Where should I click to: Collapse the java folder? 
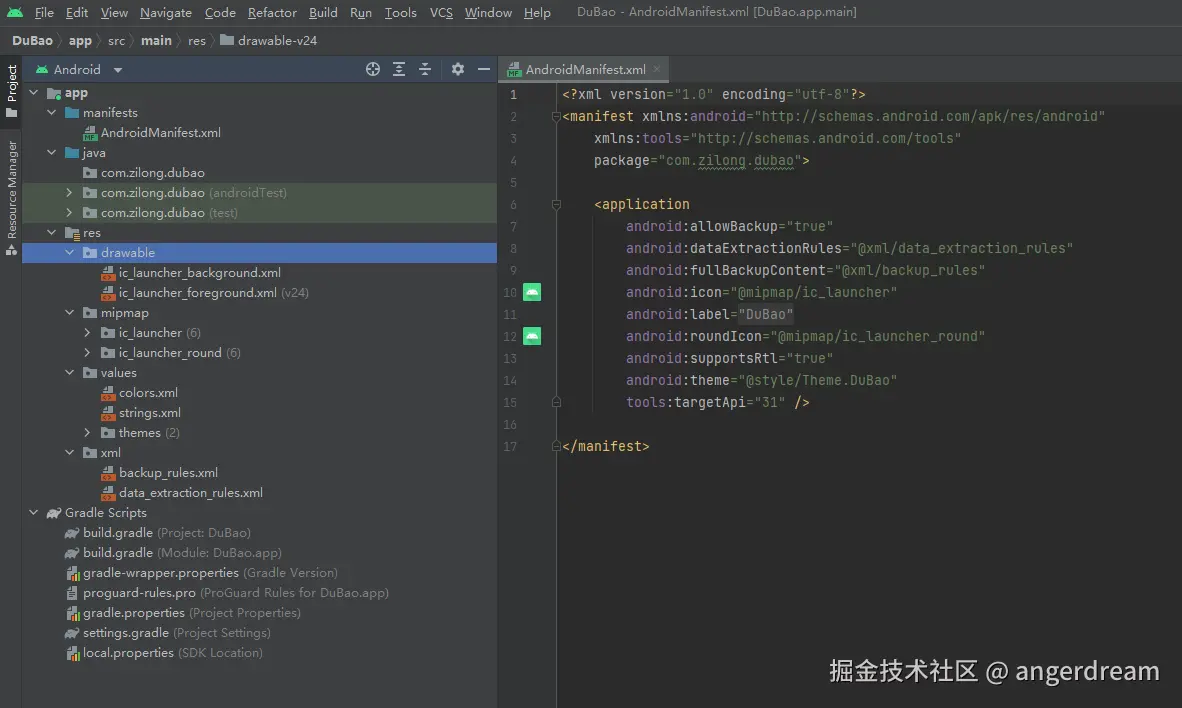click(51, 152)
